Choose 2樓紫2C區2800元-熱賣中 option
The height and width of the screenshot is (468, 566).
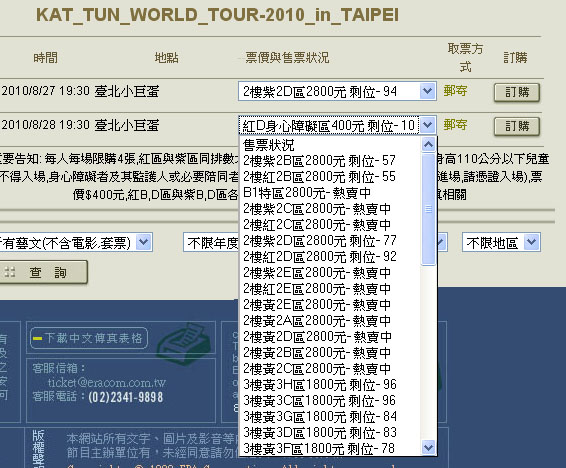coord(330,209)
